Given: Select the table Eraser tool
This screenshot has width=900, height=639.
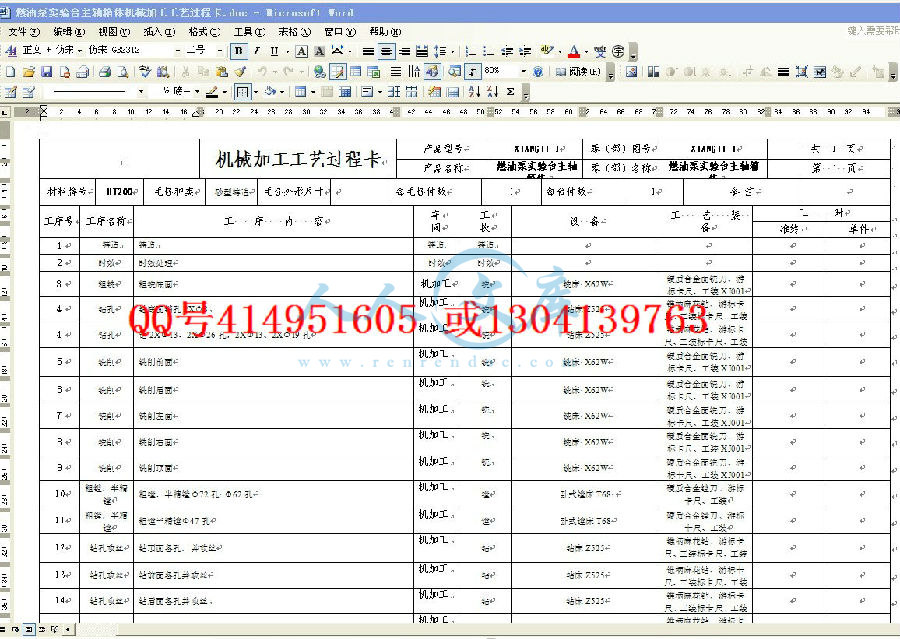Looking at the screenshot, I should 29,91.
